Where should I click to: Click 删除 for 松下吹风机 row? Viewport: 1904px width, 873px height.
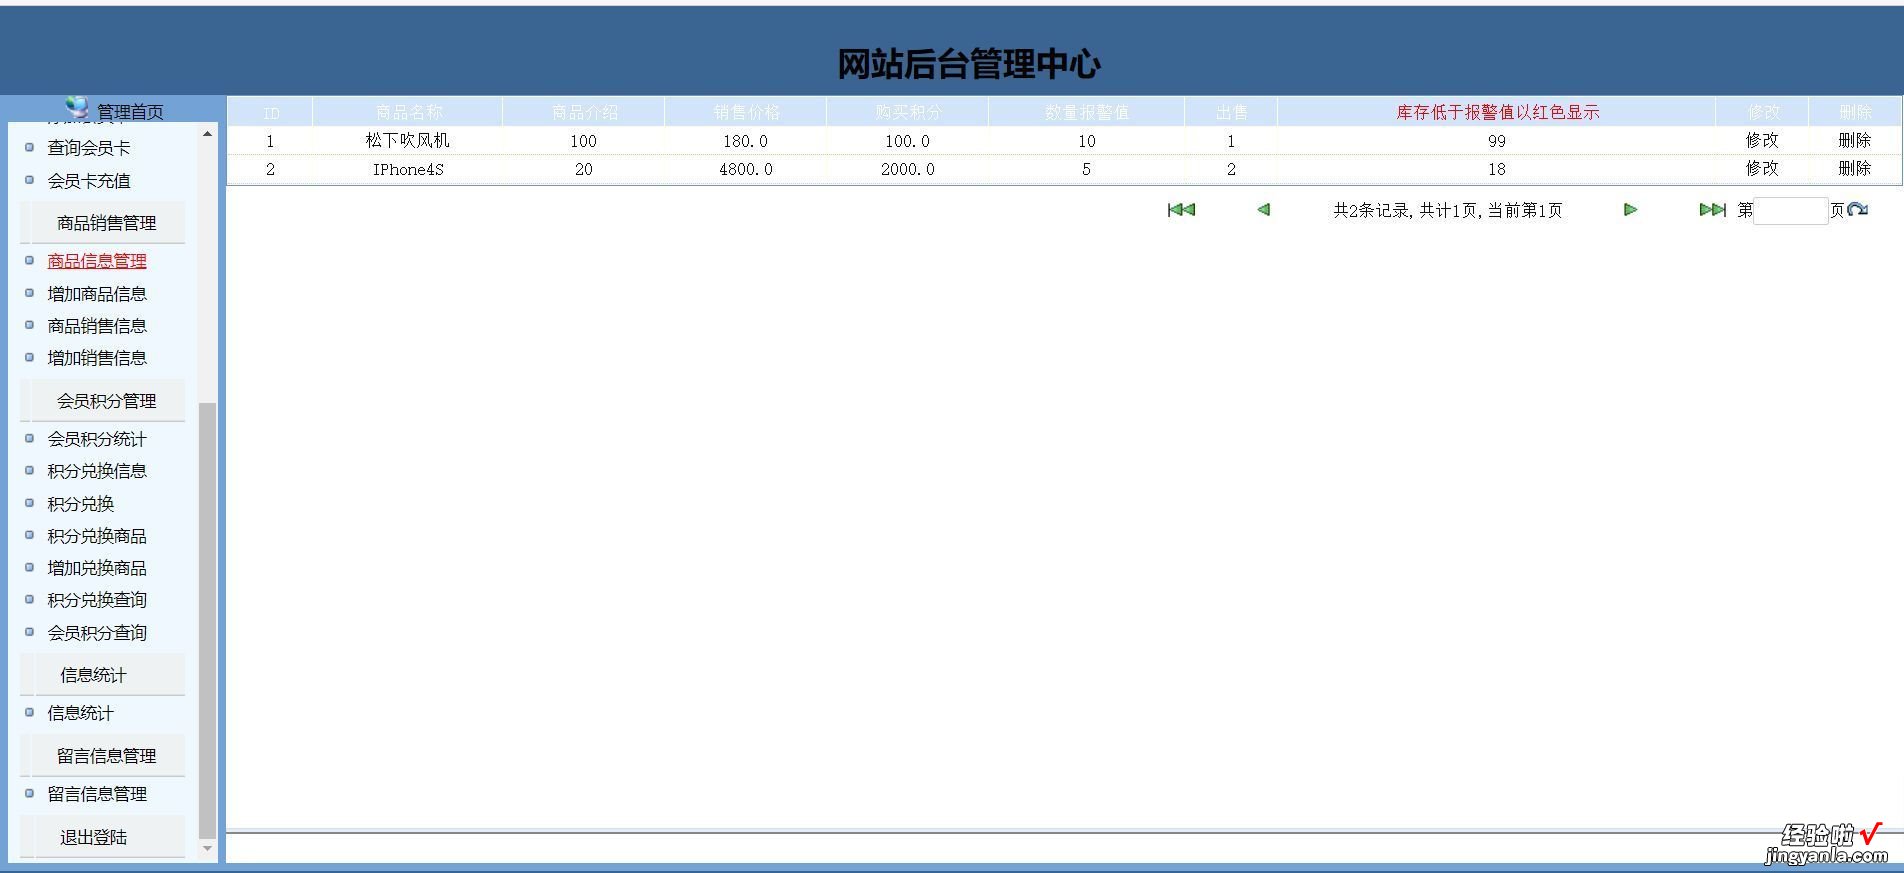pos(1855,141)
